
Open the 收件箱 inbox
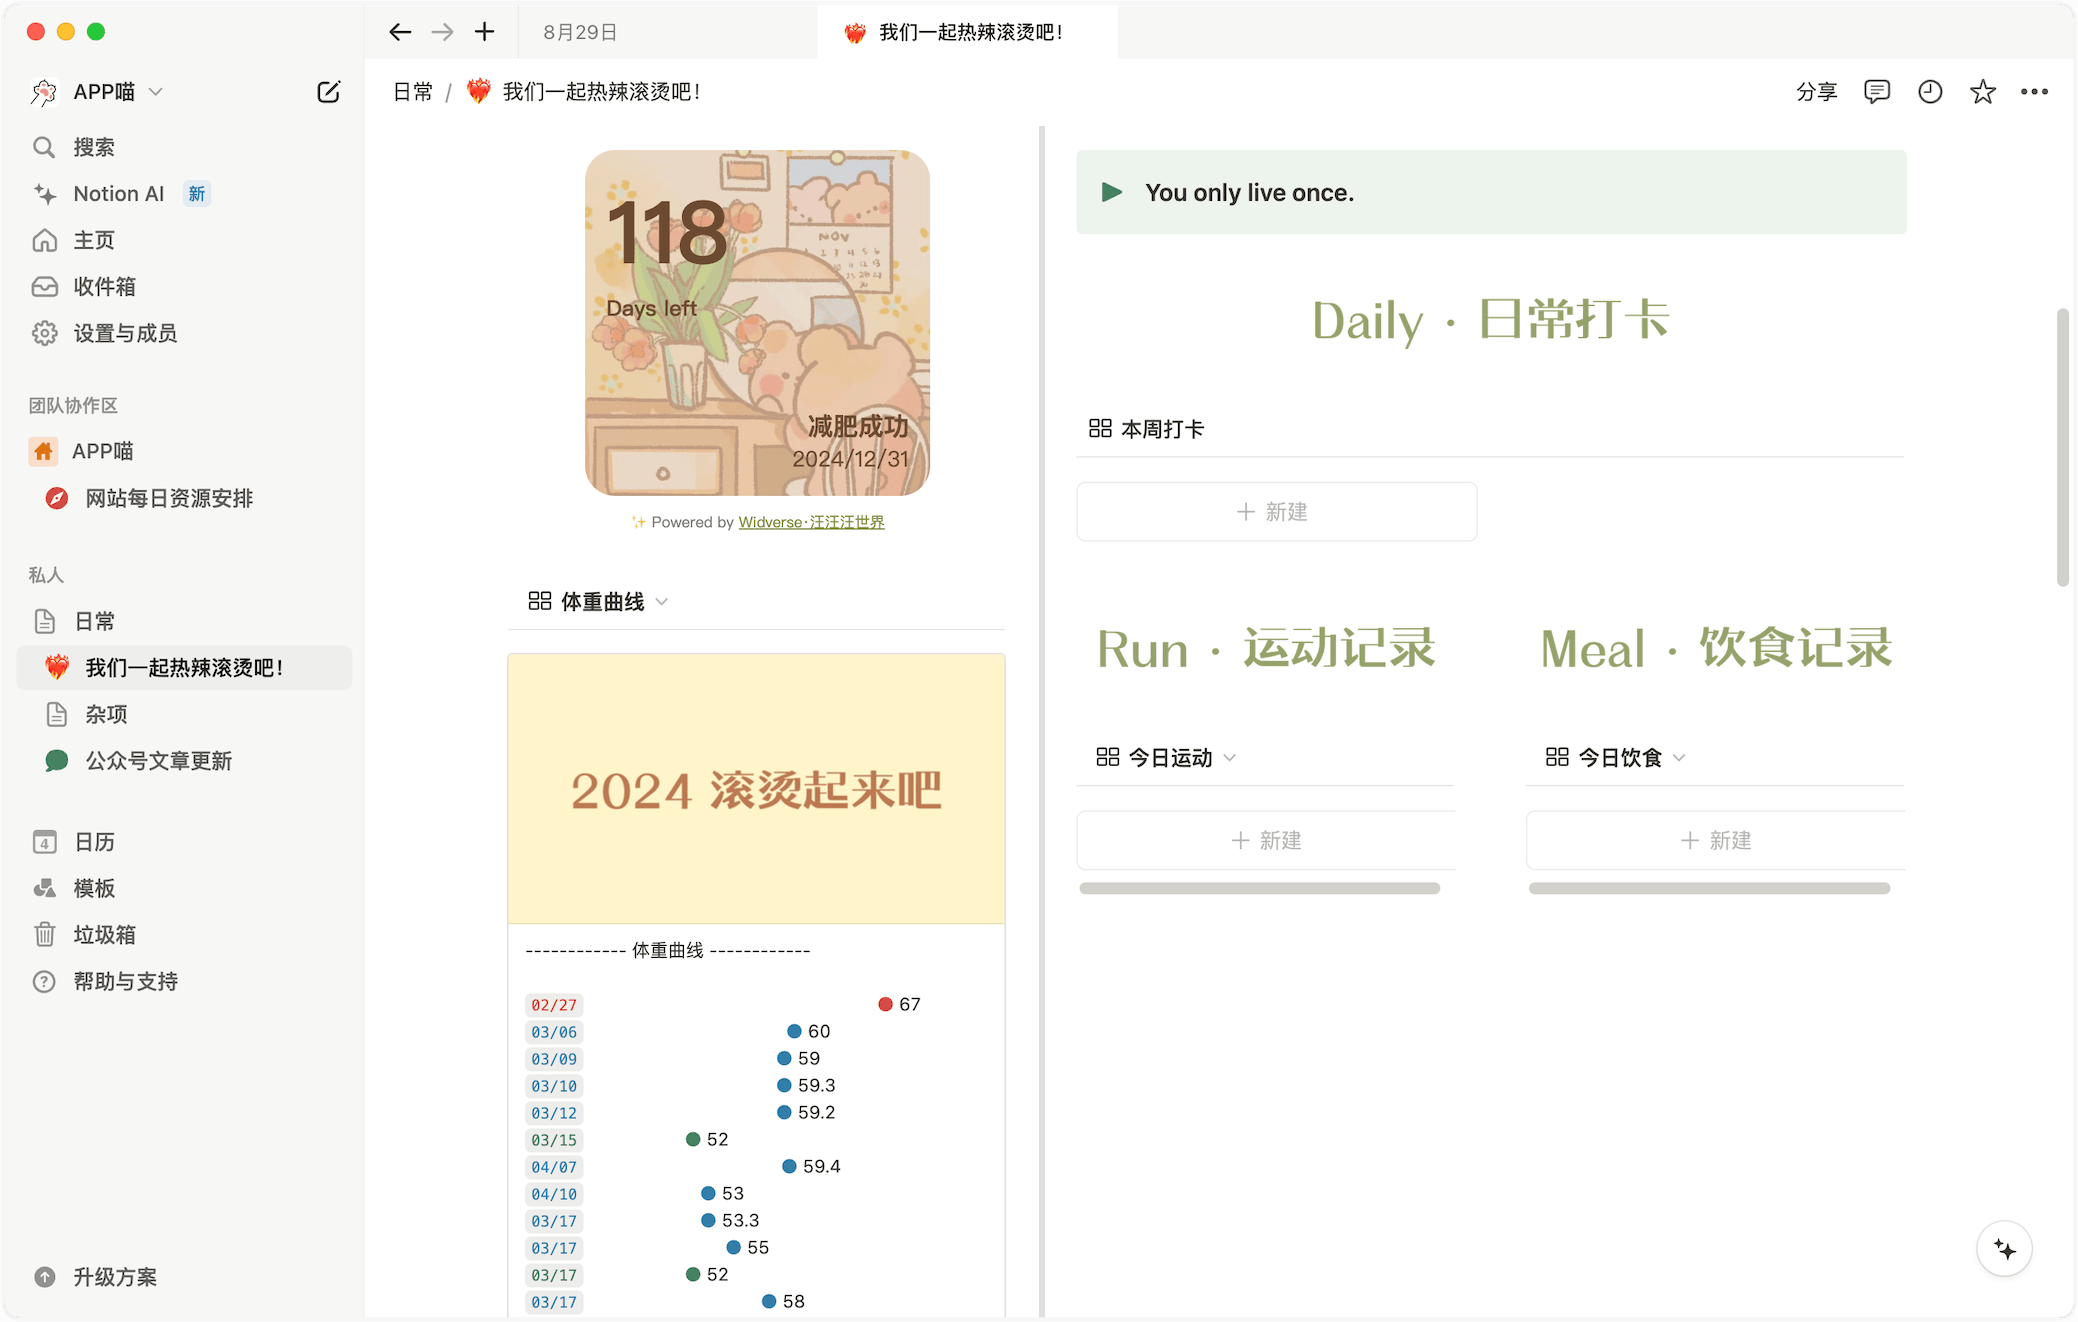pos(103,287)
